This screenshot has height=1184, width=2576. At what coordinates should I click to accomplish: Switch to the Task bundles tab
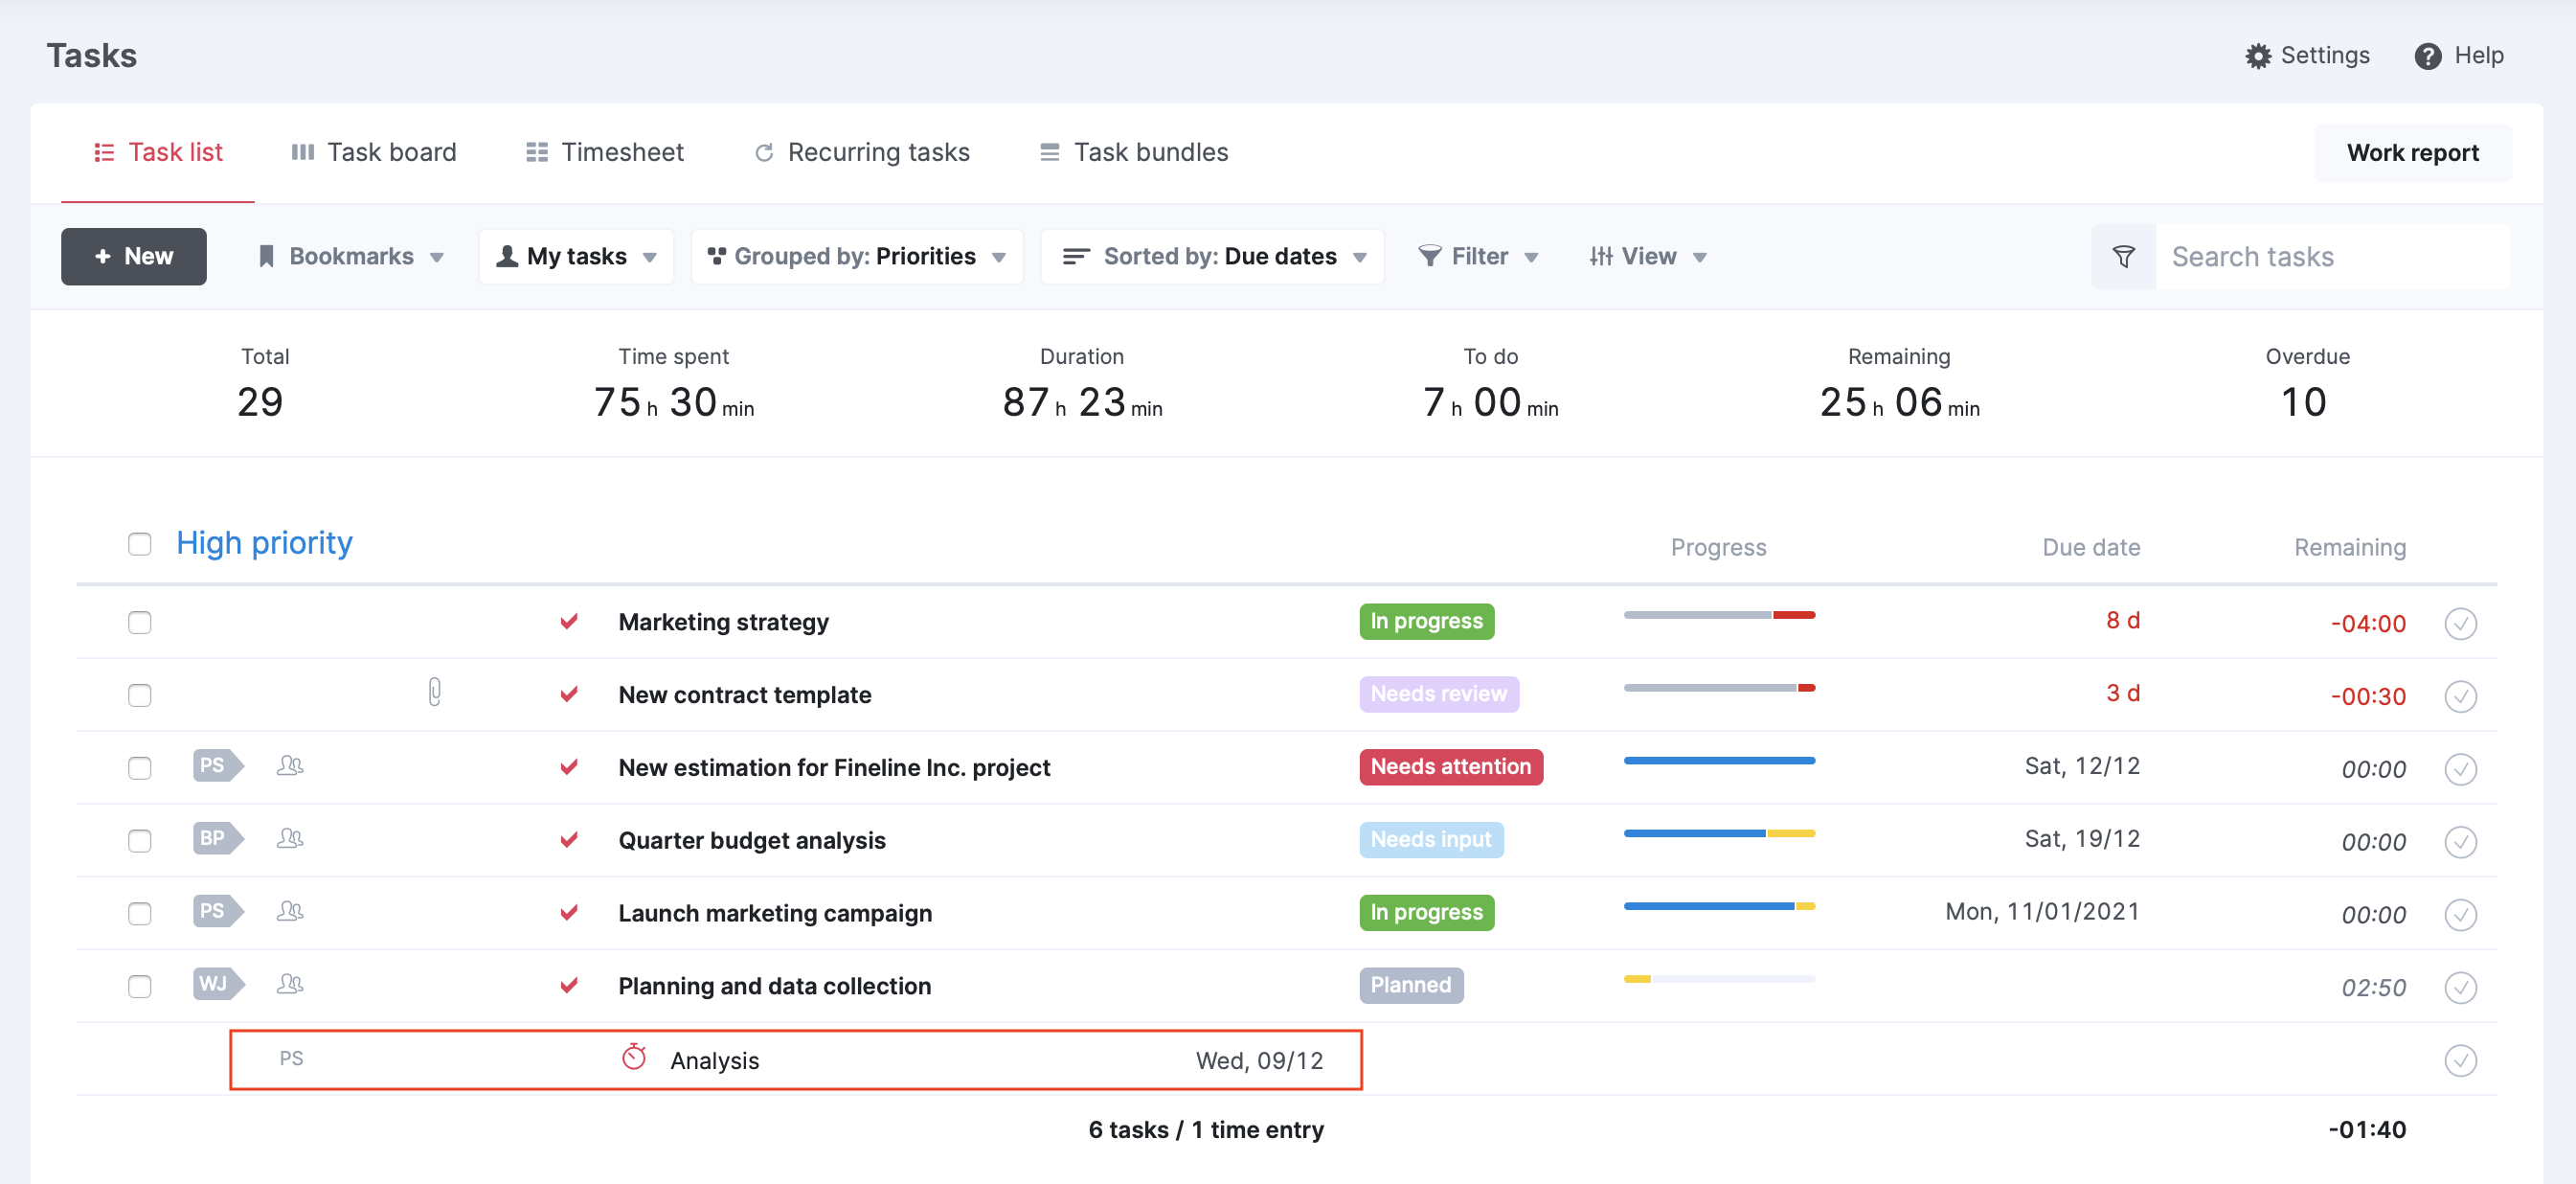pos(1134,153)
